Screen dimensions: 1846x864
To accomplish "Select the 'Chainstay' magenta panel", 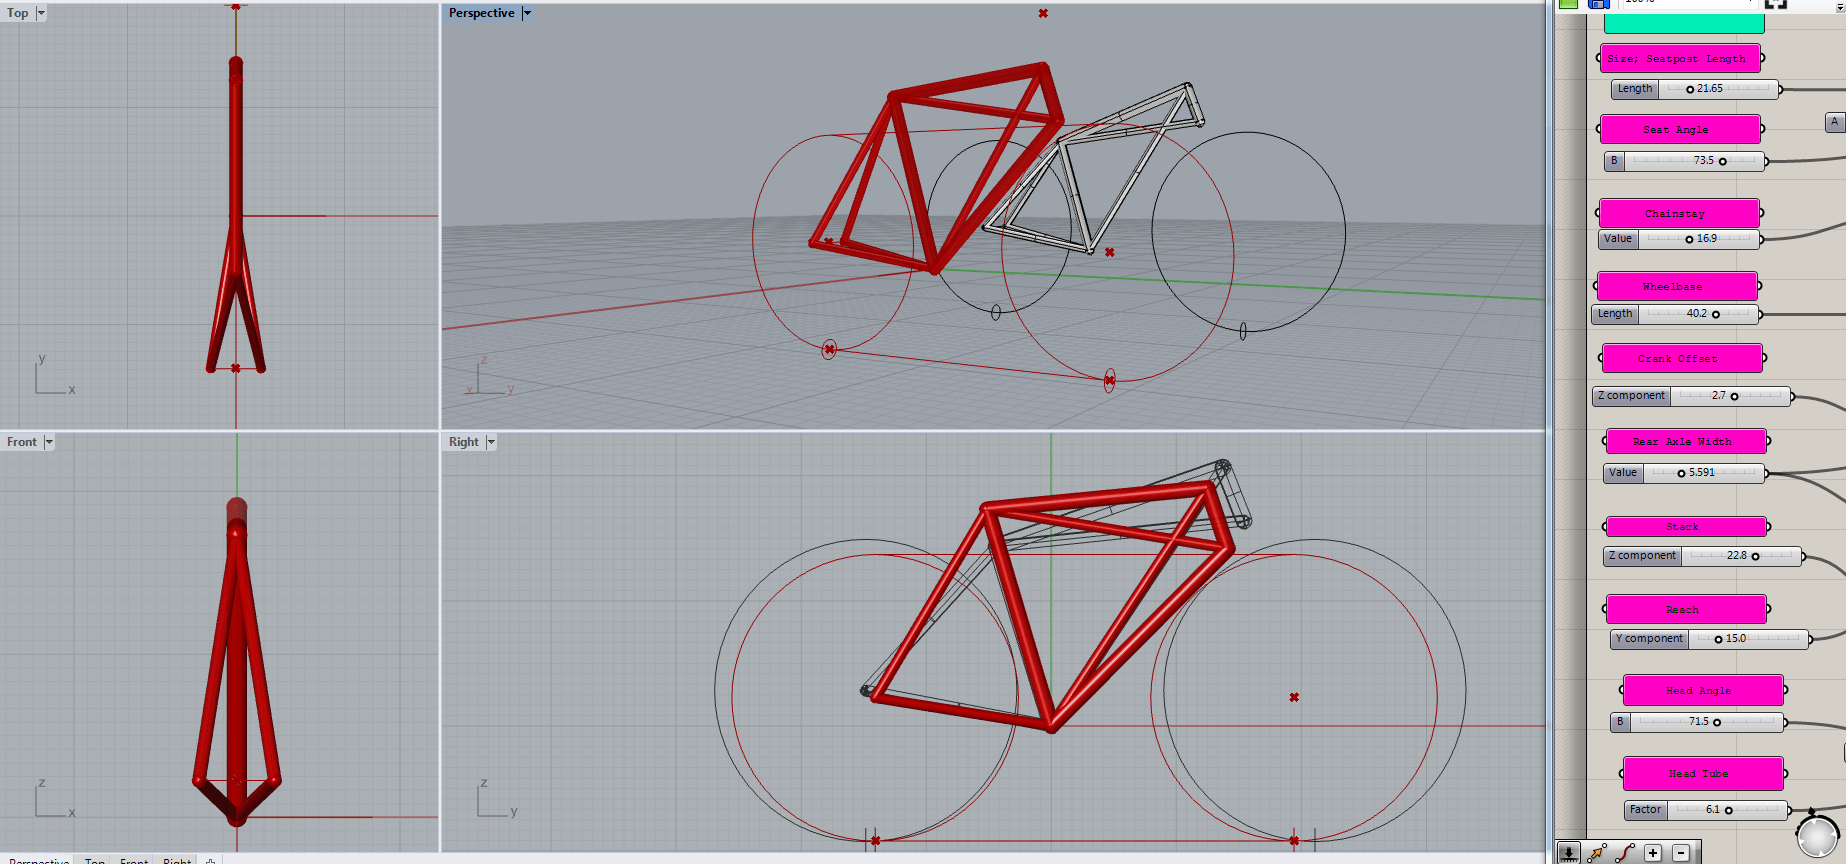I will tap(1679, 213).
